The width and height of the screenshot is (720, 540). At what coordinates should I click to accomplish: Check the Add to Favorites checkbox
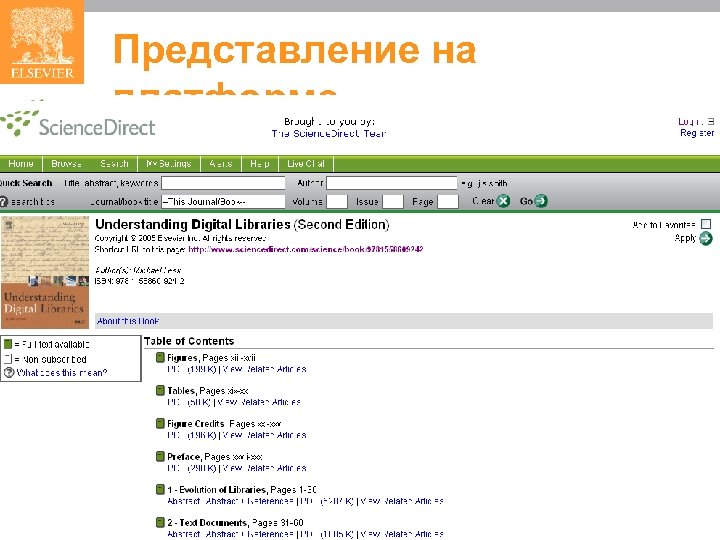pyautogui.click(x=706, y=224)
